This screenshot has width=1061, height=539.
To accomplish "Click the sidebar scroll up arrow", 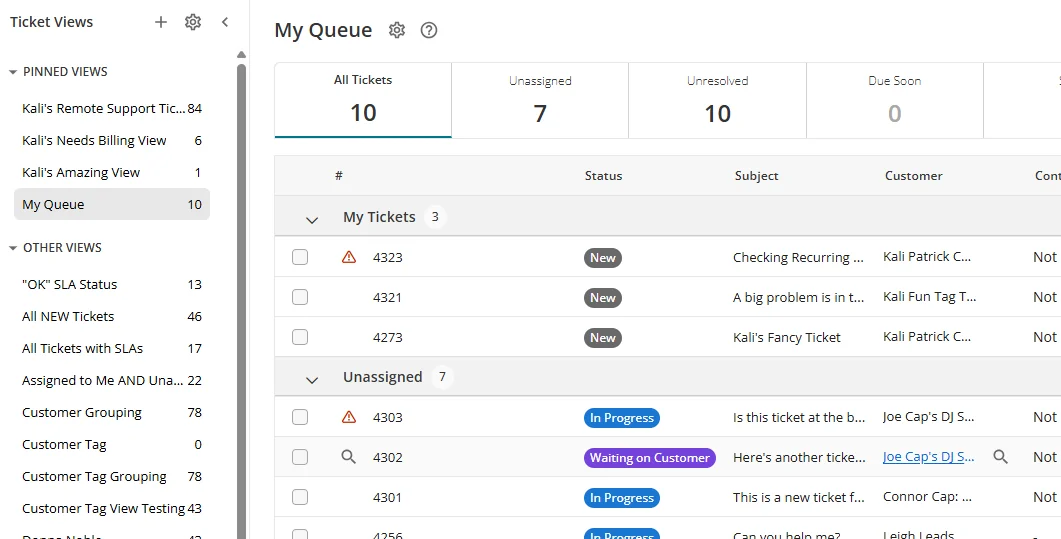I will pyautogui.click(x=242, y=55).
